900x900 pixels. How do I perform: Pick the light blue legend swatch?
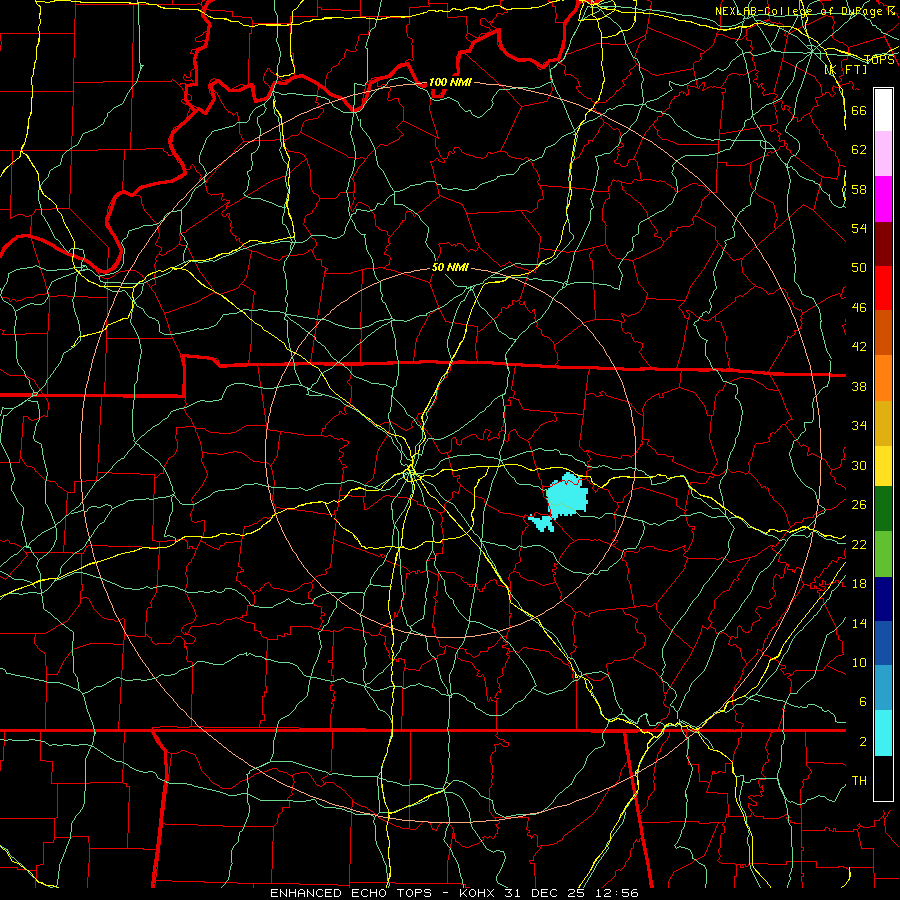[x=883, y=688]
